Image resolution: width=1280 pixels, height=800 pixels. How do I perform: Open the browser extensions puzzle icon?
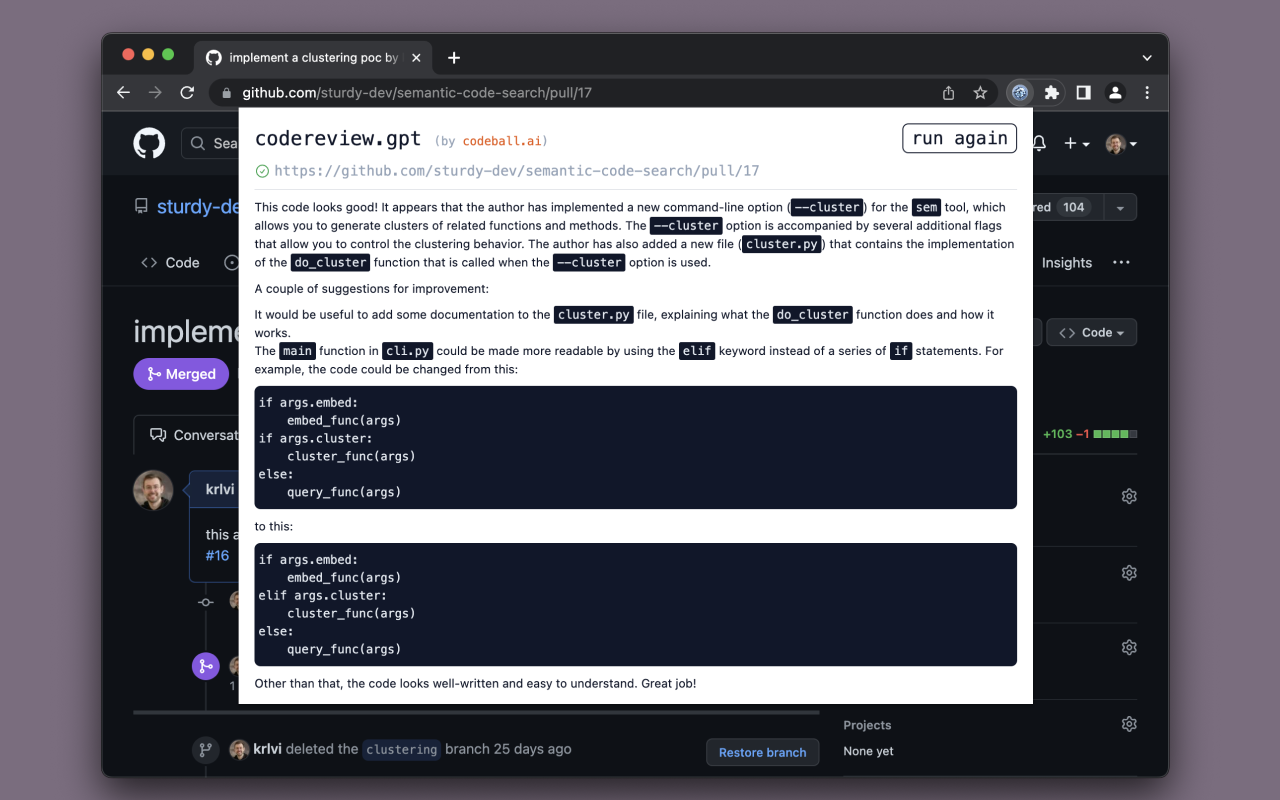(1051, 92)
